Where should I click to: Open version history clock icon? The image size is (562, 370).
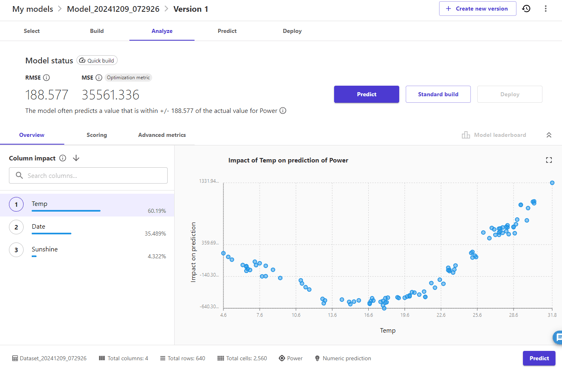click(x=526, y=9)
